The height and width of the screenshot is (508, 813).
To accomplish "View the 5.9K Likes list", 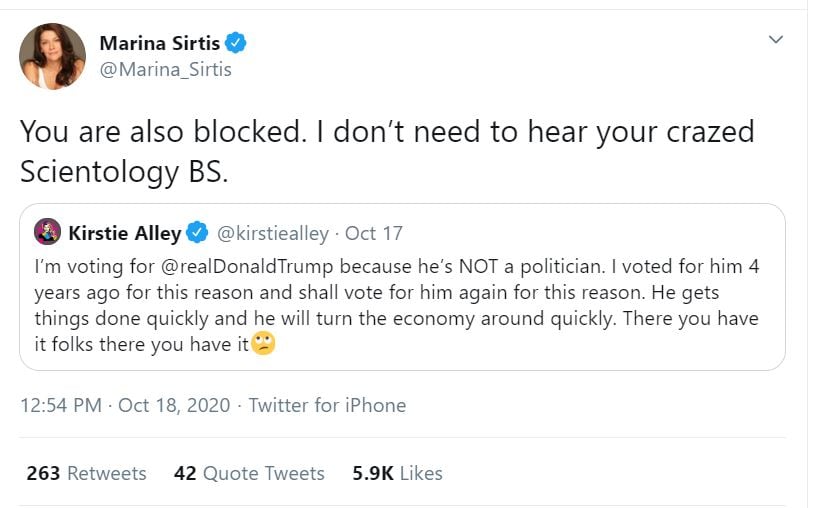I will (397, 473).
